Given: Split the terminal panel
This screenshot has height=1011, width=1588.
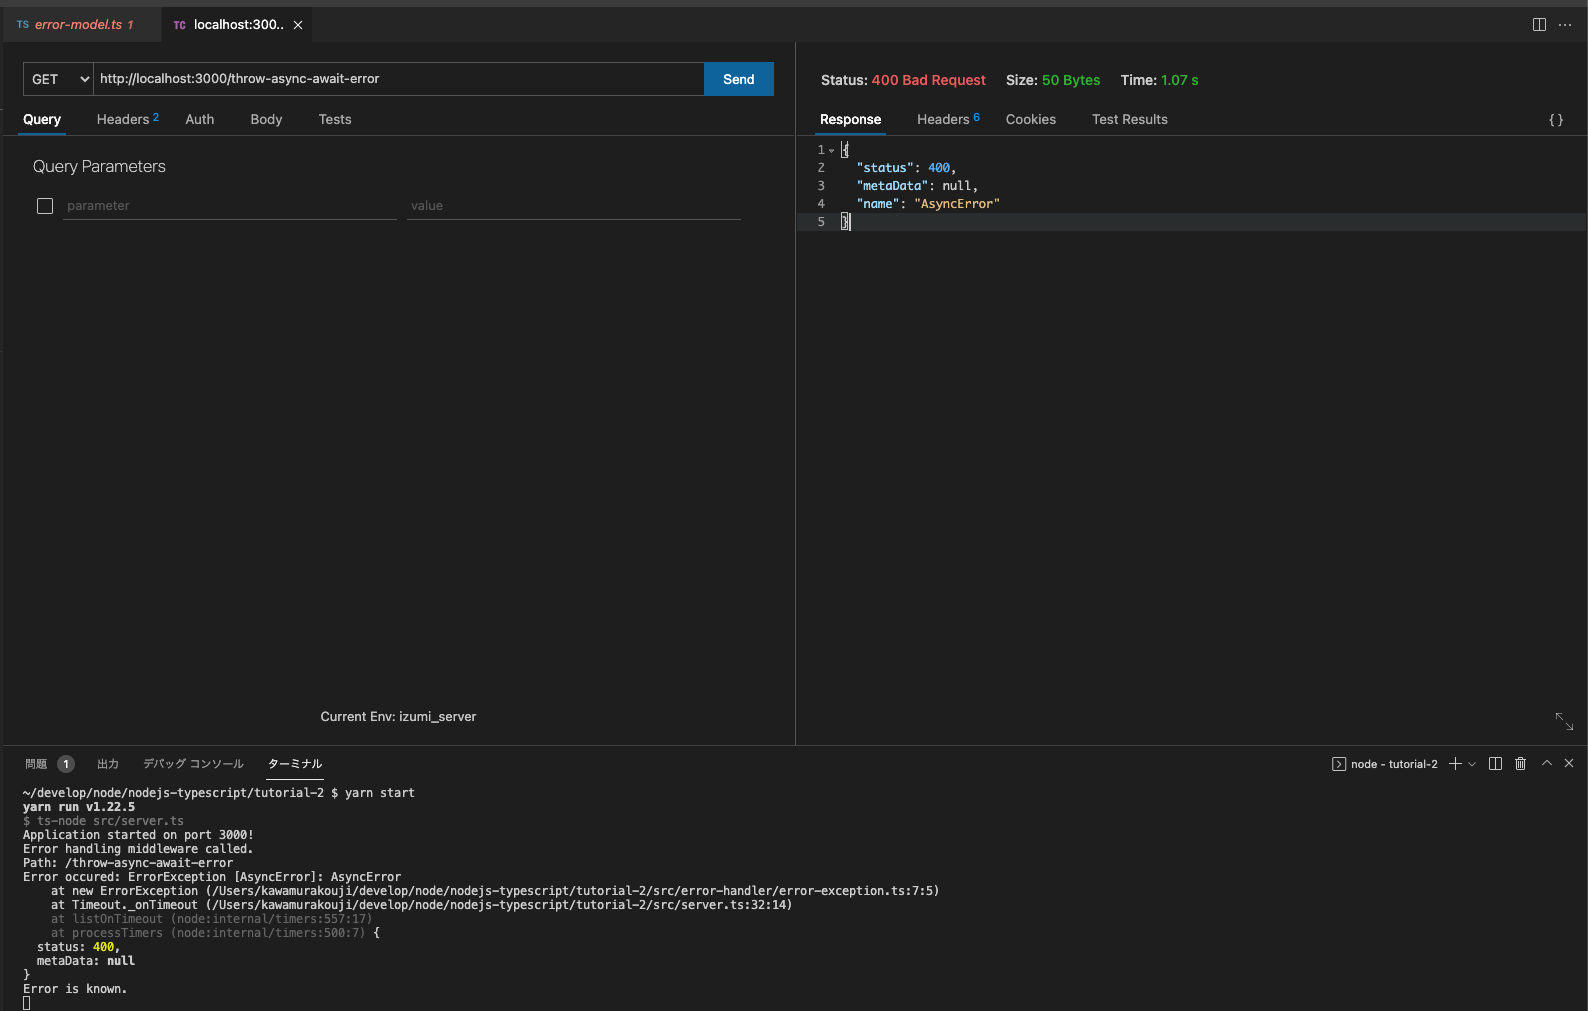Looking at the screenshot, I should tap(1495, 764).
